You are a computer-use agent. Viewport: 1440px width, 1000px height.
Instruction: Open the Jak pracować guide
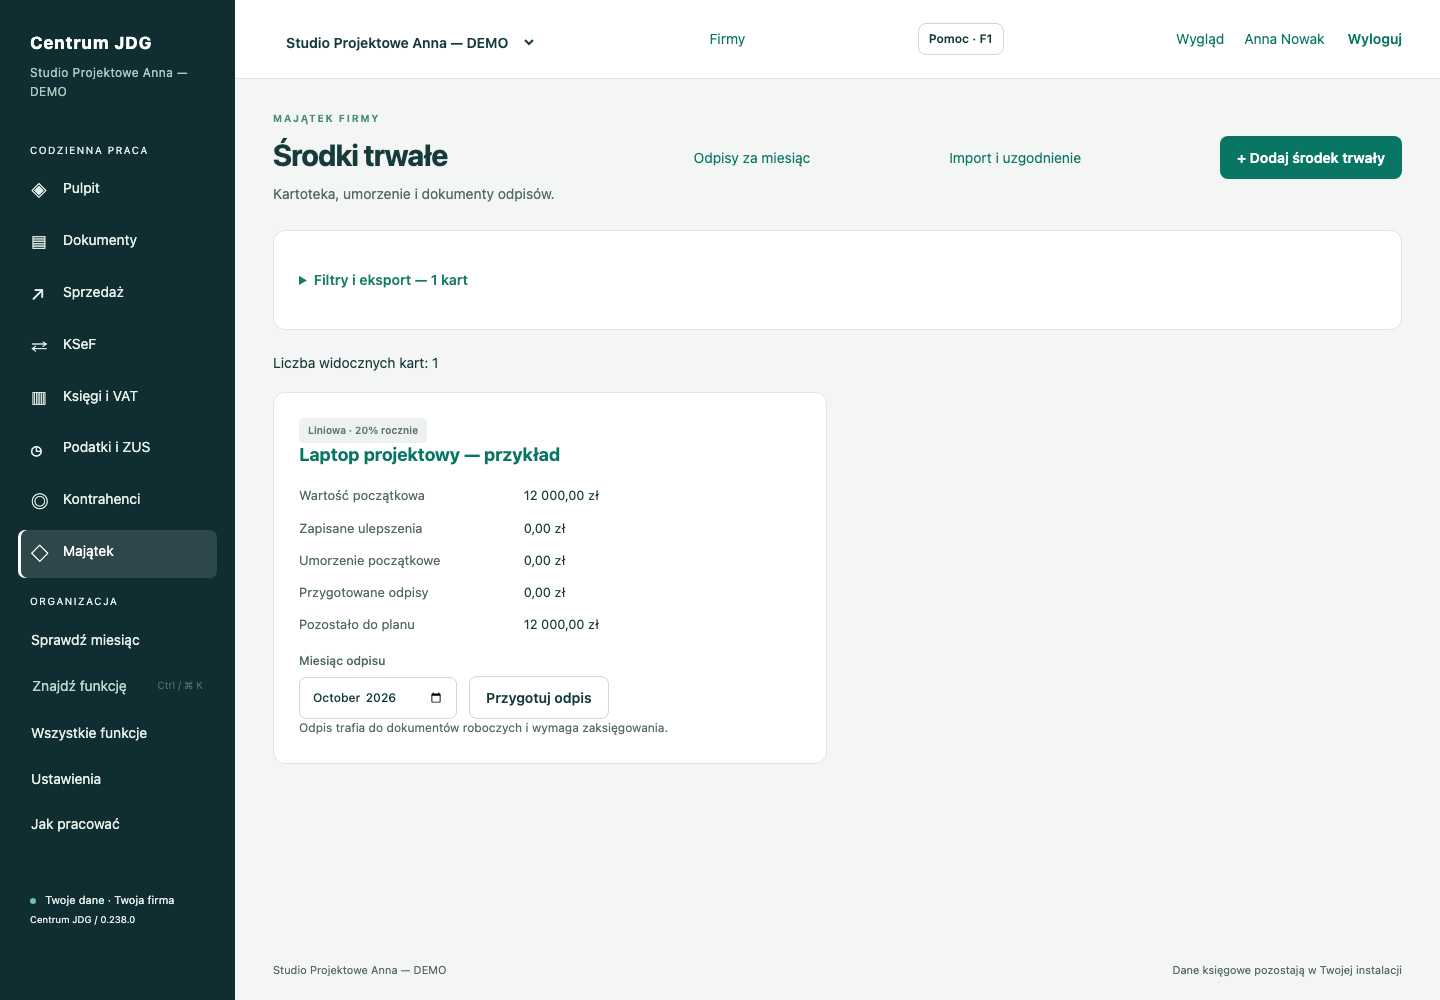118,824
